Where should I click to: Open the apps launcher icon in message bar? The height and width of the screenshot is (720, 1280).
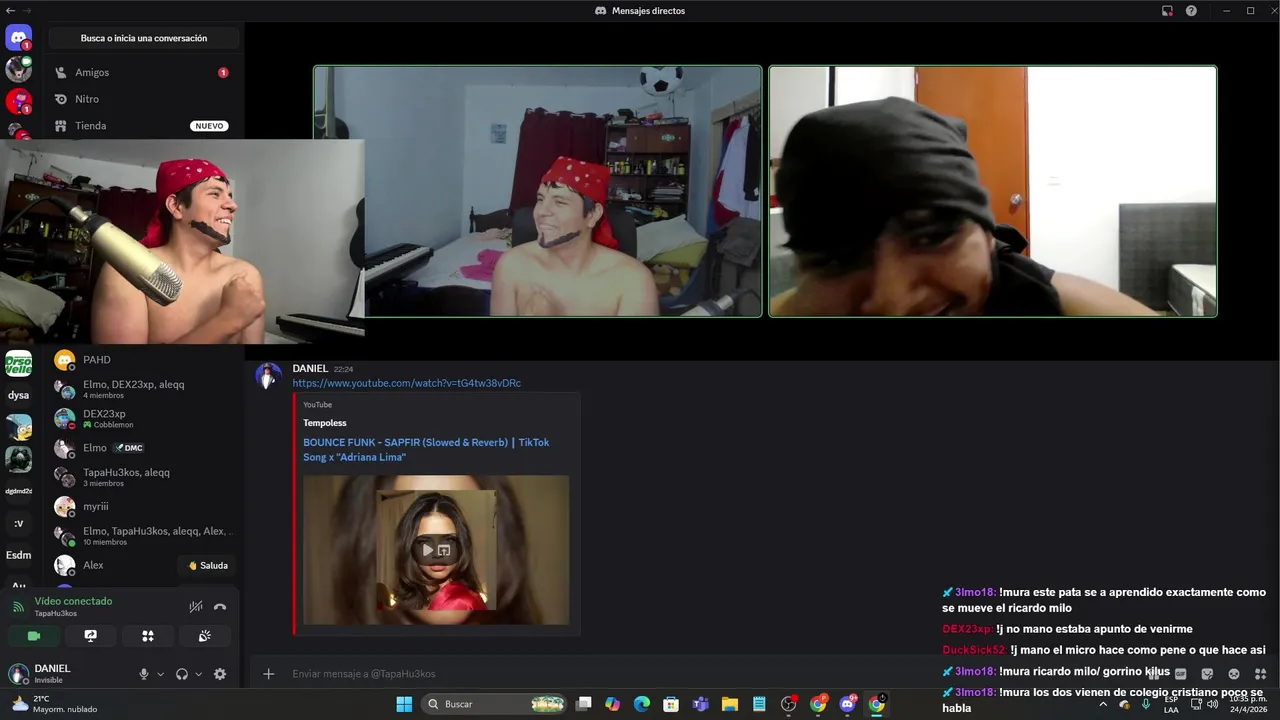pos(1260,674)
